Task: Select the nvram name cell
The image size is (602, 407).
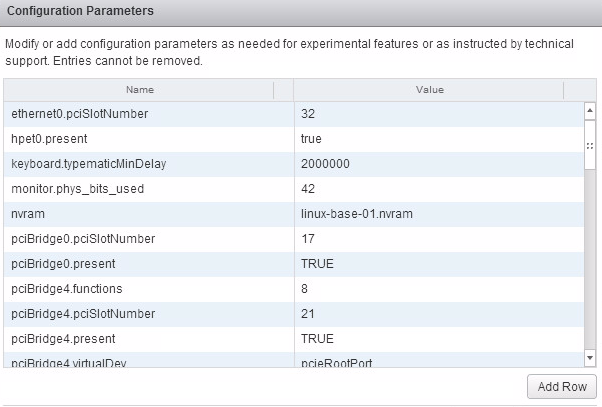Action: (x=28, y=214)
